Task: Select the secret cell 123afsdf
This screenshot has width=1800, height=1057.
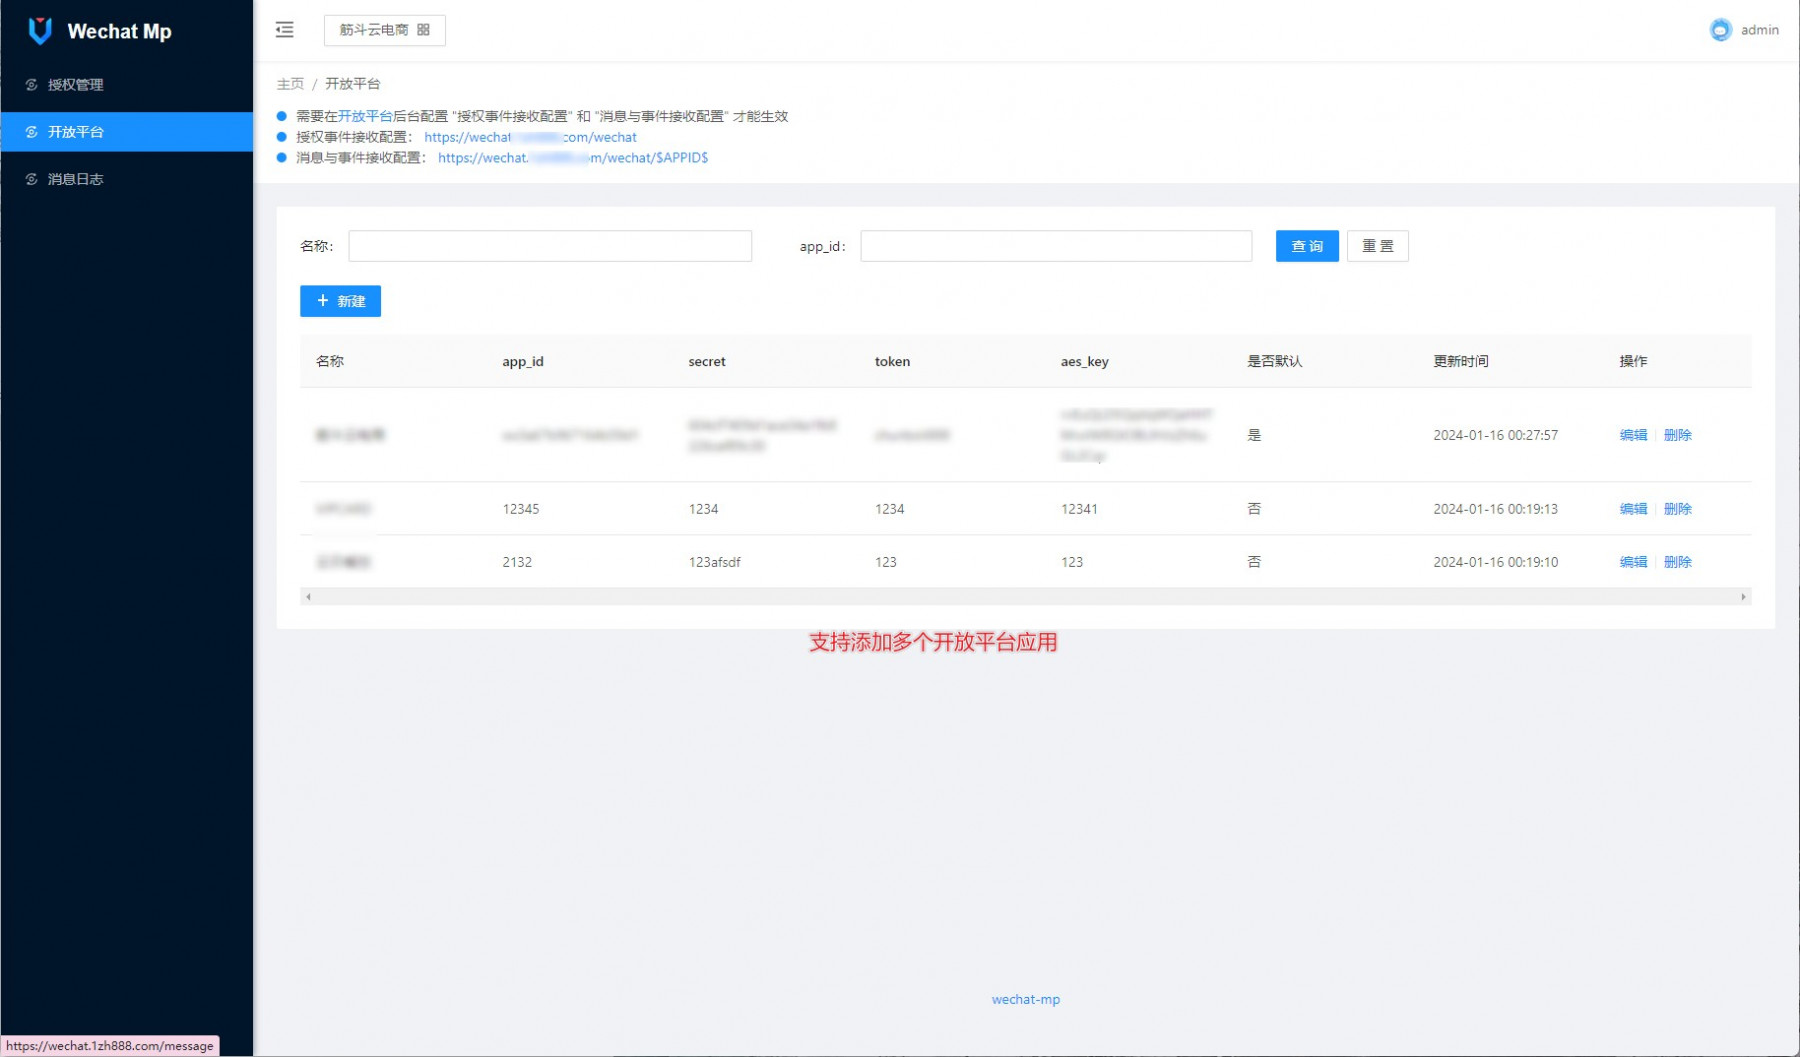Action: click(714, 562)
